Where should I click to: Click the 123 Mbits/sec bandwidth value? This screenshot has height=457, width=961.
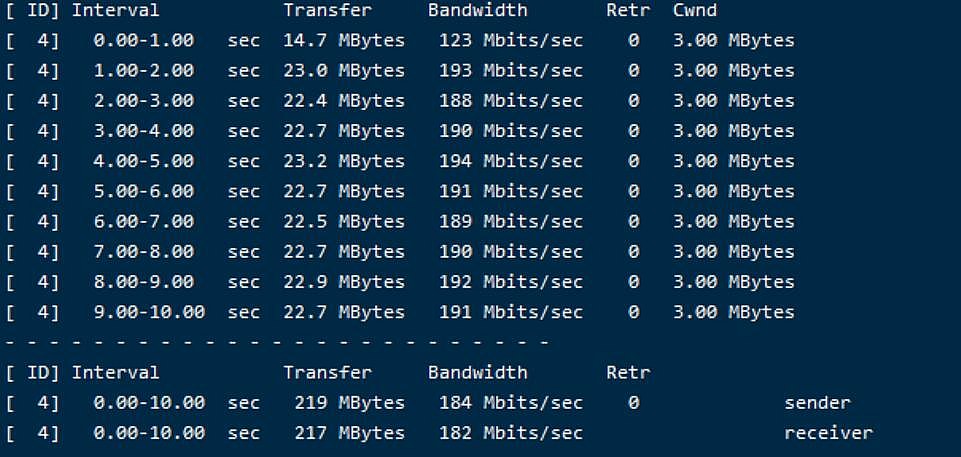[x=511, y=40]
